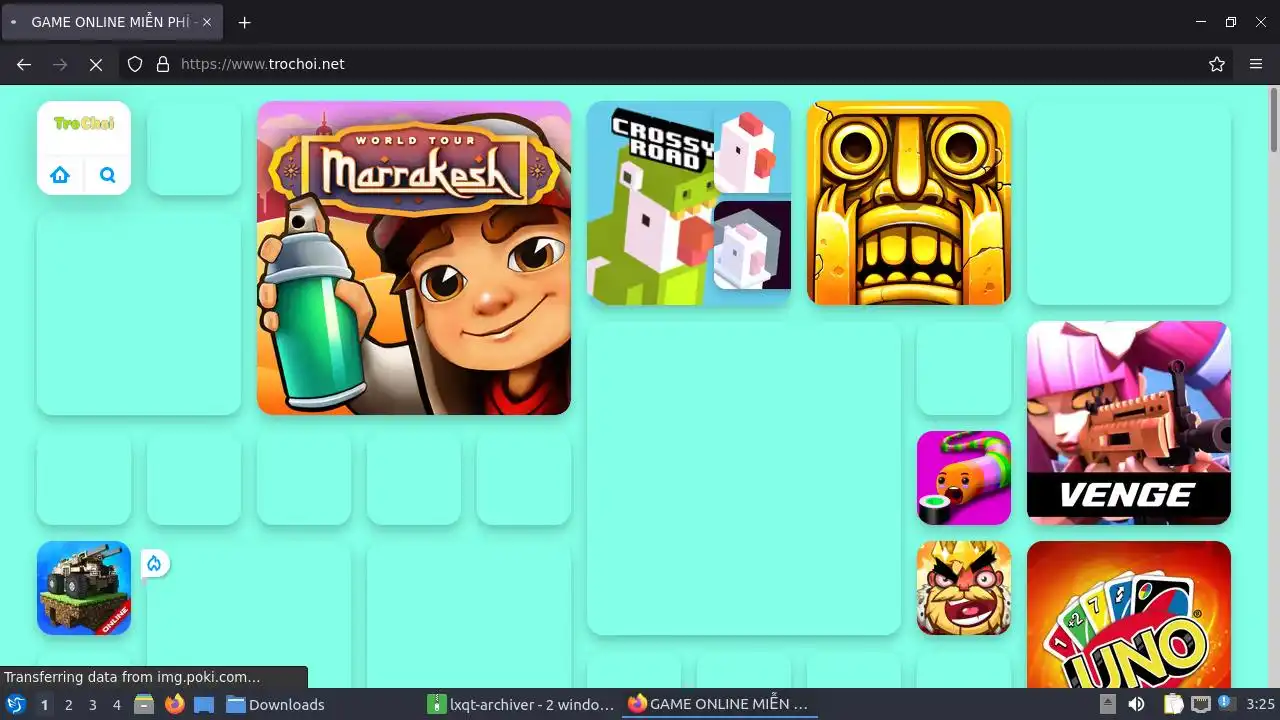1280x720 pixels.
Task: Switch to virtual desktop 1
Action: (44, 704)
